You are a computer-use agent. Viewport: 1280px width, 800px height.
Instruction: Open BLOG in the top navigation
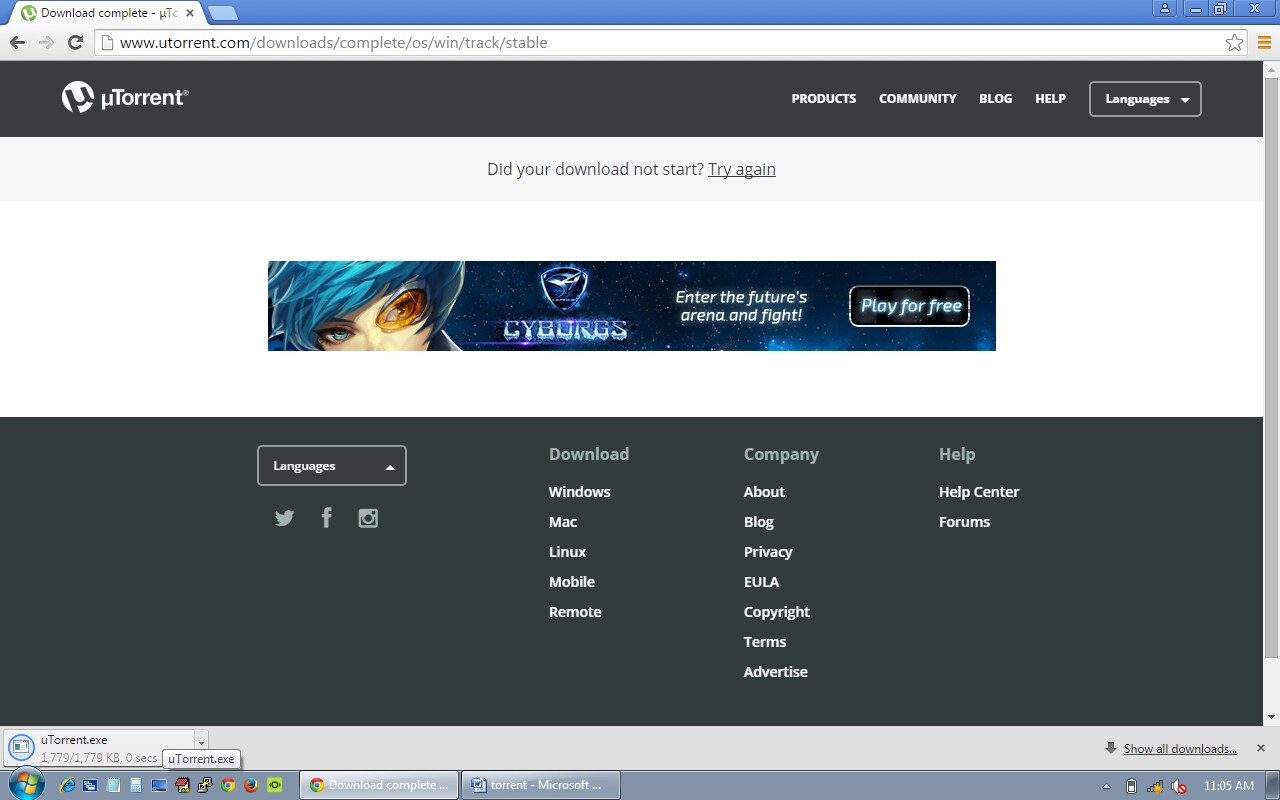996,99
